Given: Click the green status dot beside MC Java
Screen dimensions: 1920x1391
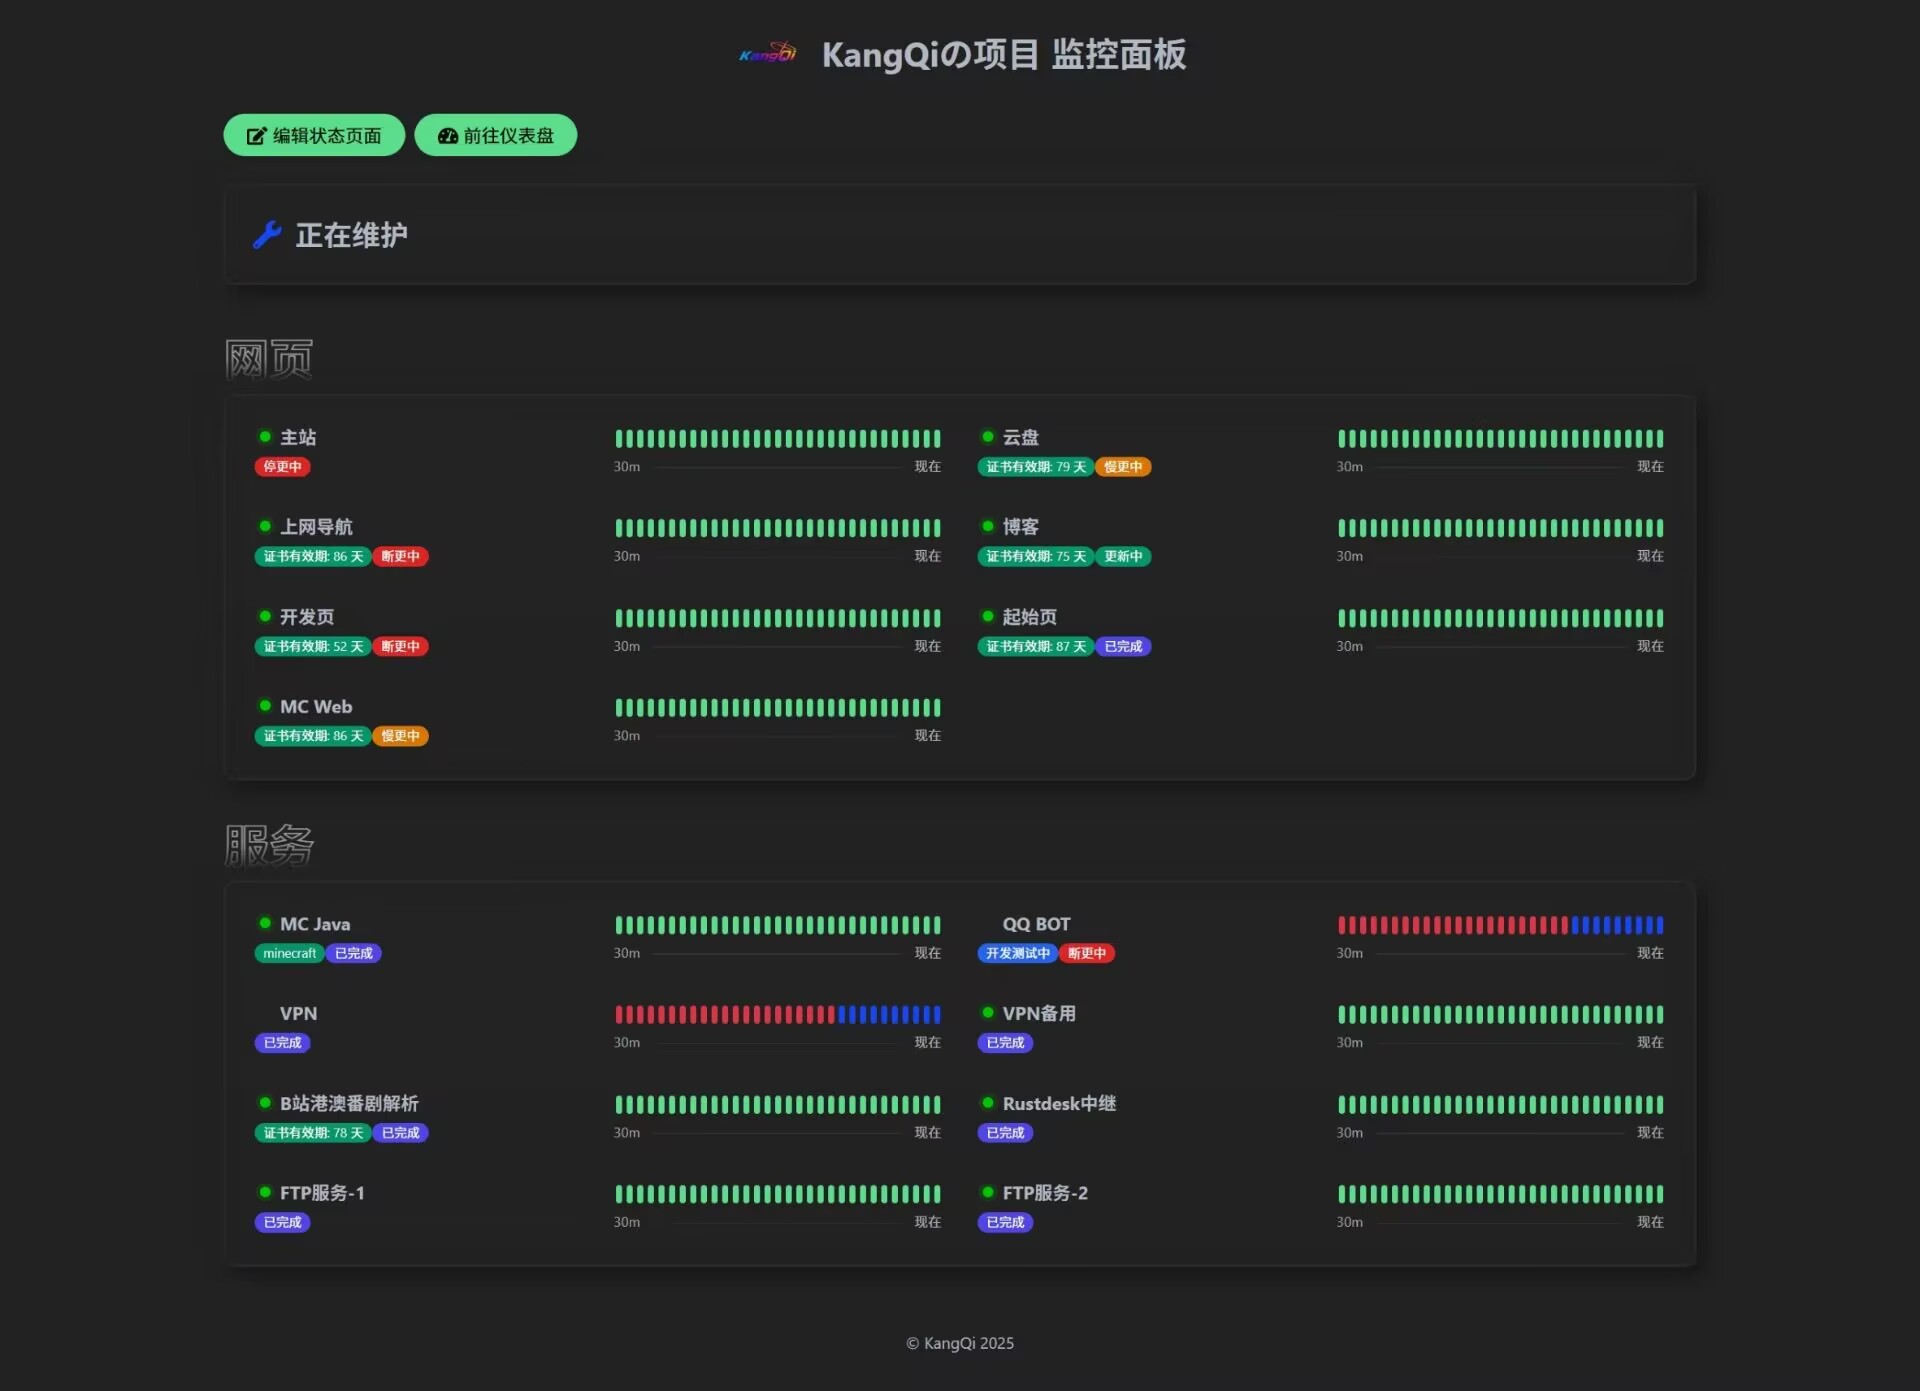Looking at the screenshot, I should coord(265,923).
